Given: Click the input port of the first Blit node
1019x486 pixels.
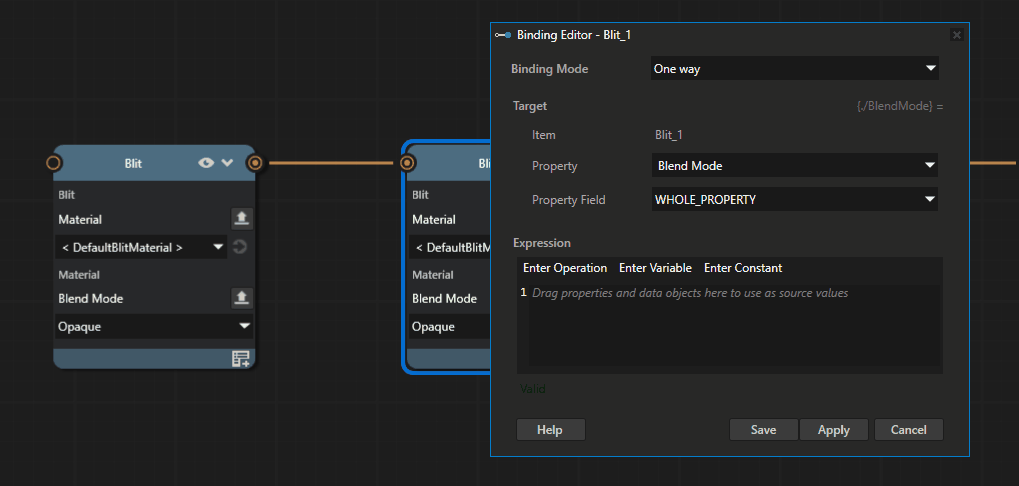Looking at the screenshot, I should coord(54,163).
